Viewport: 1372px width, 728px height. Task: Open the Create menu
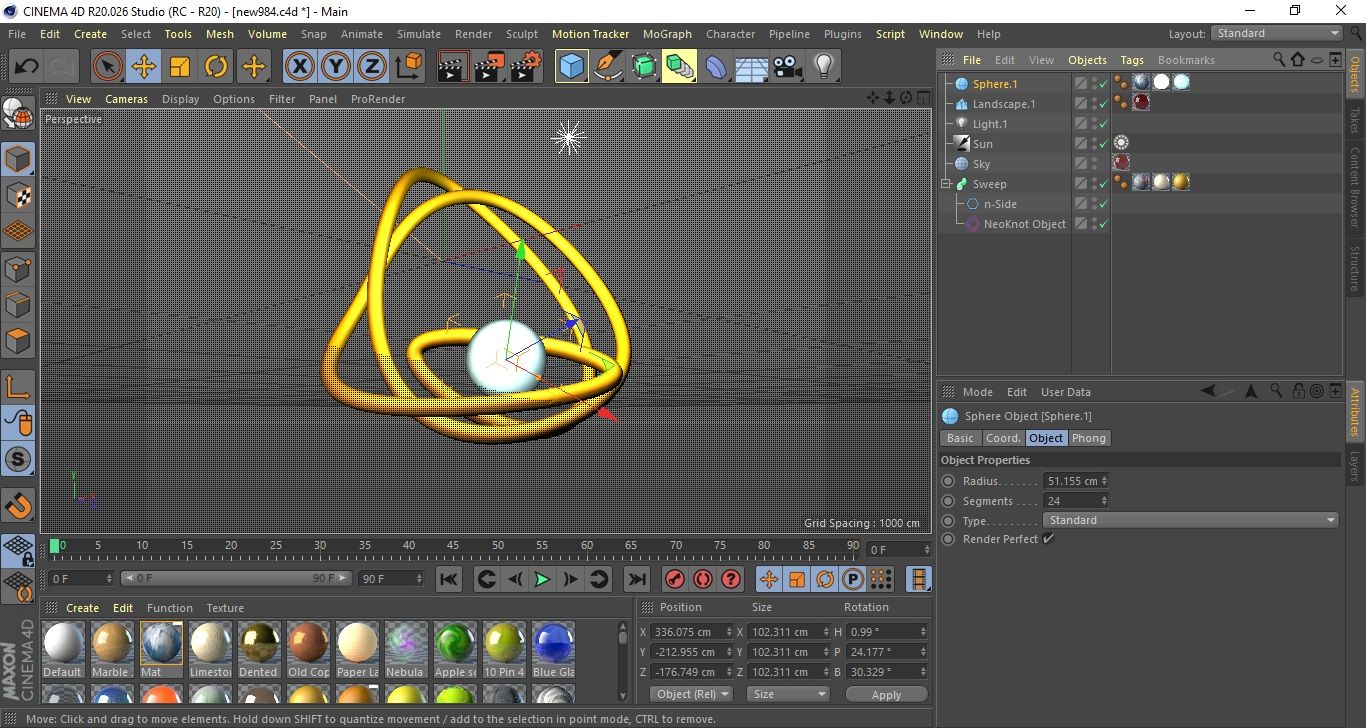pyautogui.click(x=90, y=34)
